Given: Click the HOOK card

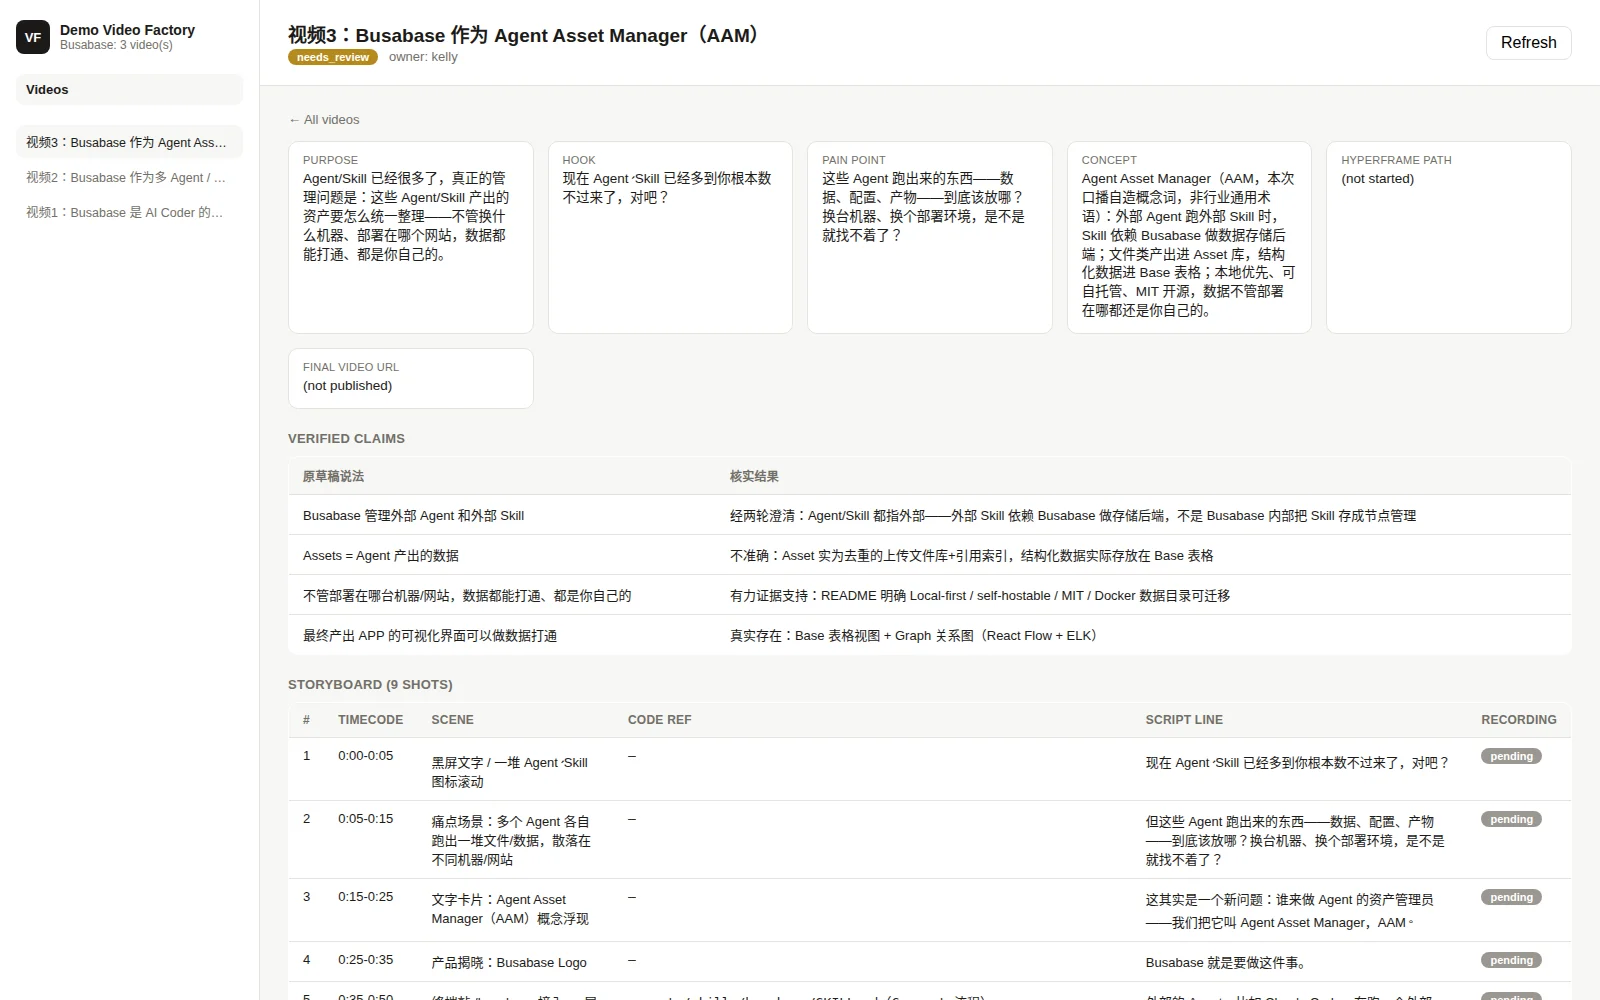Looking at the screenshot, I should click(670, 237).
